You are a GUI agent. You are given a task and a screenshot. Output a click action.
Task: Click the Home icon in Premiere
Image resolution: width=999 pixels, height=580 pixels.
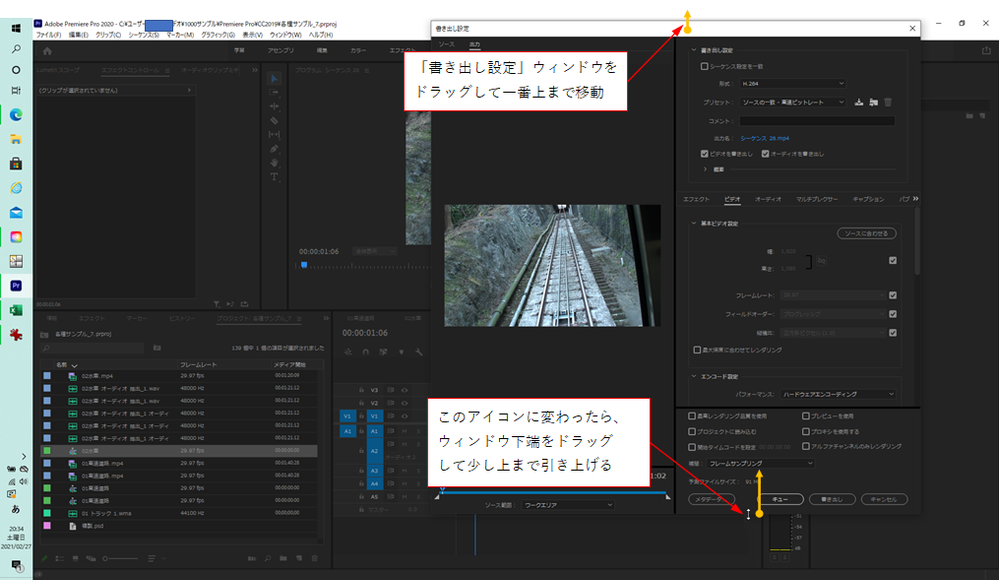pyautogui.click(x=47, y=51)
